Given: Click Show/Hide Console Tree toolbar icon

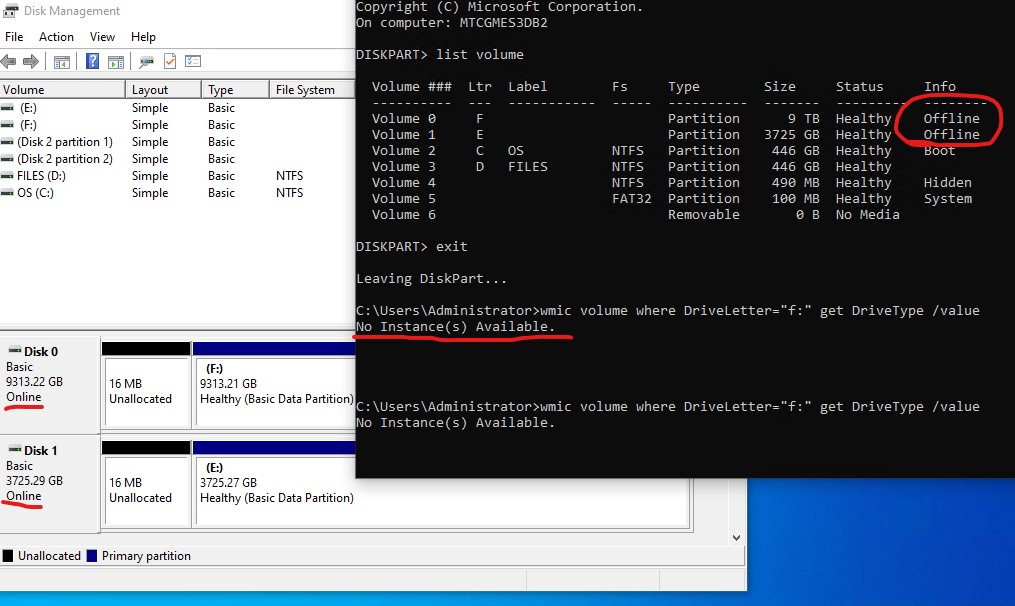Looking at the screenshot, I should click(x=62, y=62).
